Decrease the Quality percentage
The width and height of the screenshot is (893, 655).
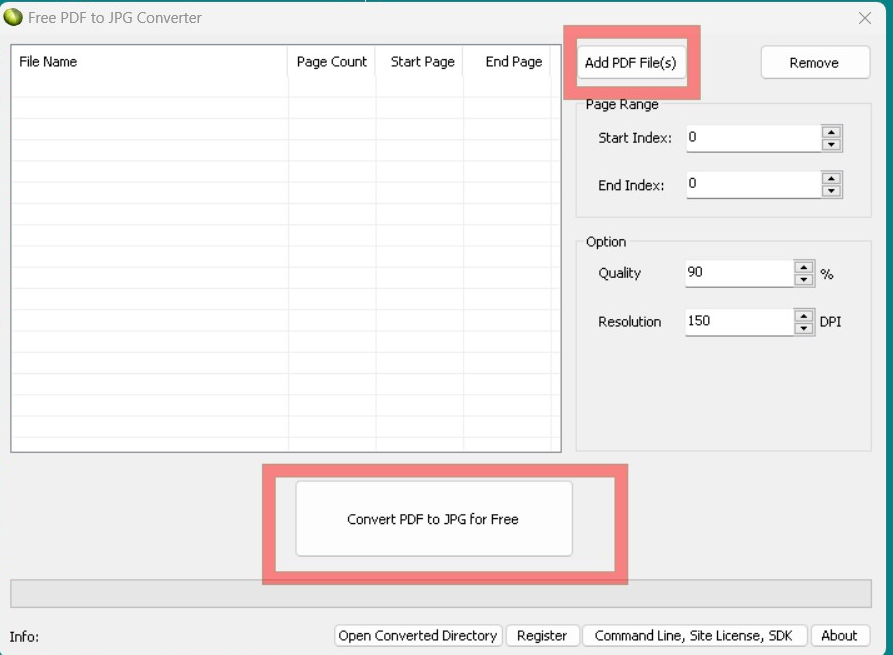(x=804, y=280)
